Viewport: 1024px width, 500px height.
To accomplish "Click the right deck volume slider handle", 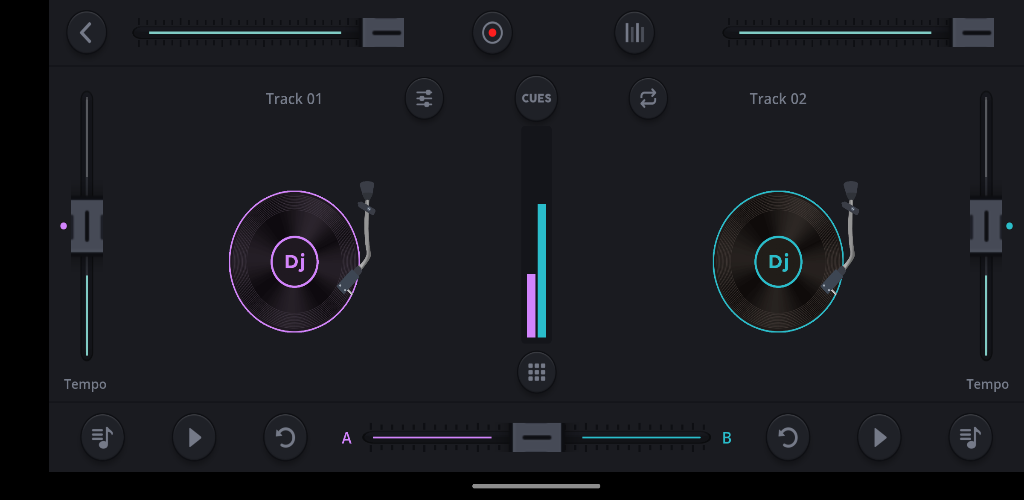I will point(973,32).
